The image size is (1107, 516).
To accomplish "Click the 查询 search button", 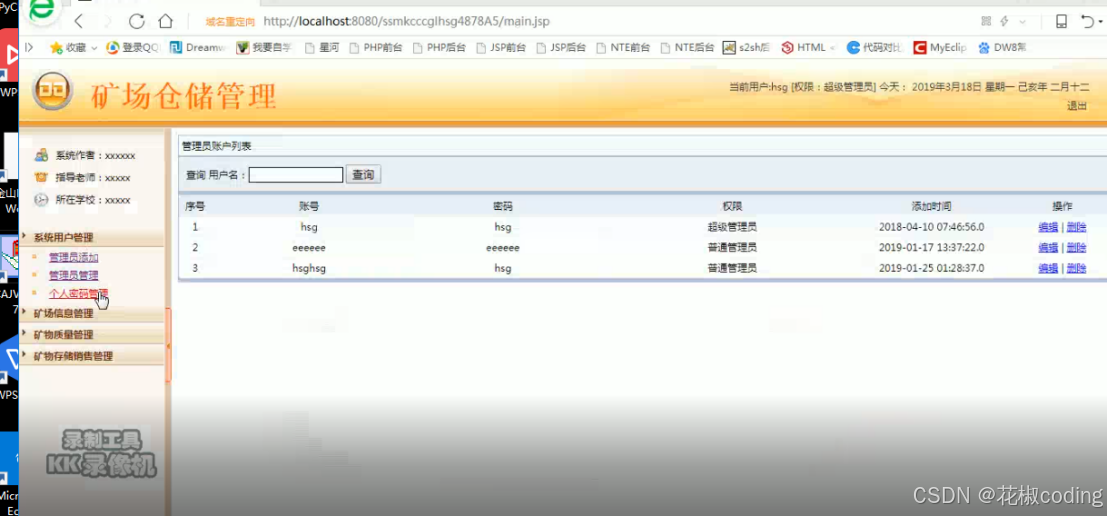I will pyautogui.click(x=363, y=175).
